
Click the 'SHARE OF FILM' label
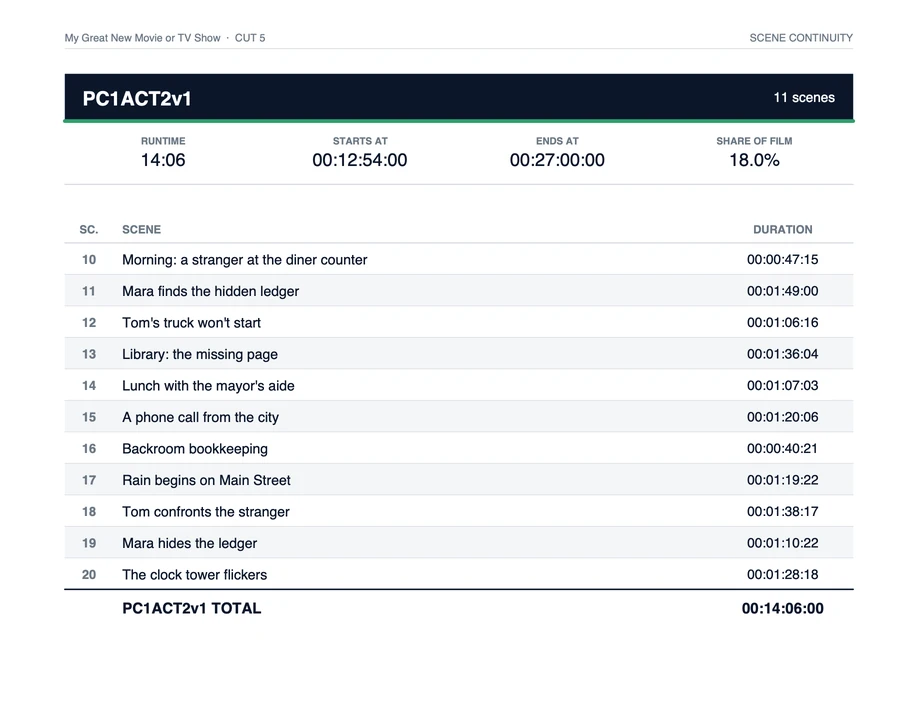pos(754,141)
